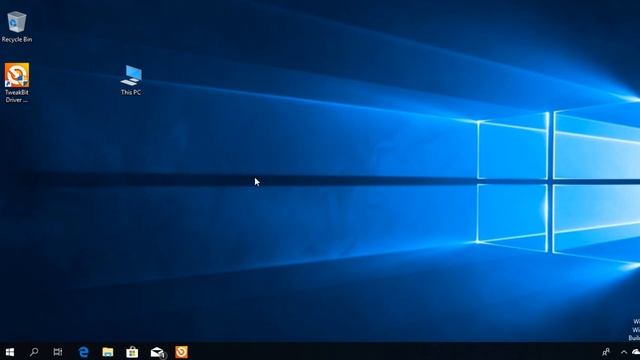Screen dimensions: 640x360
Task: Open the Windows Start menu
Action: point(10,352)
